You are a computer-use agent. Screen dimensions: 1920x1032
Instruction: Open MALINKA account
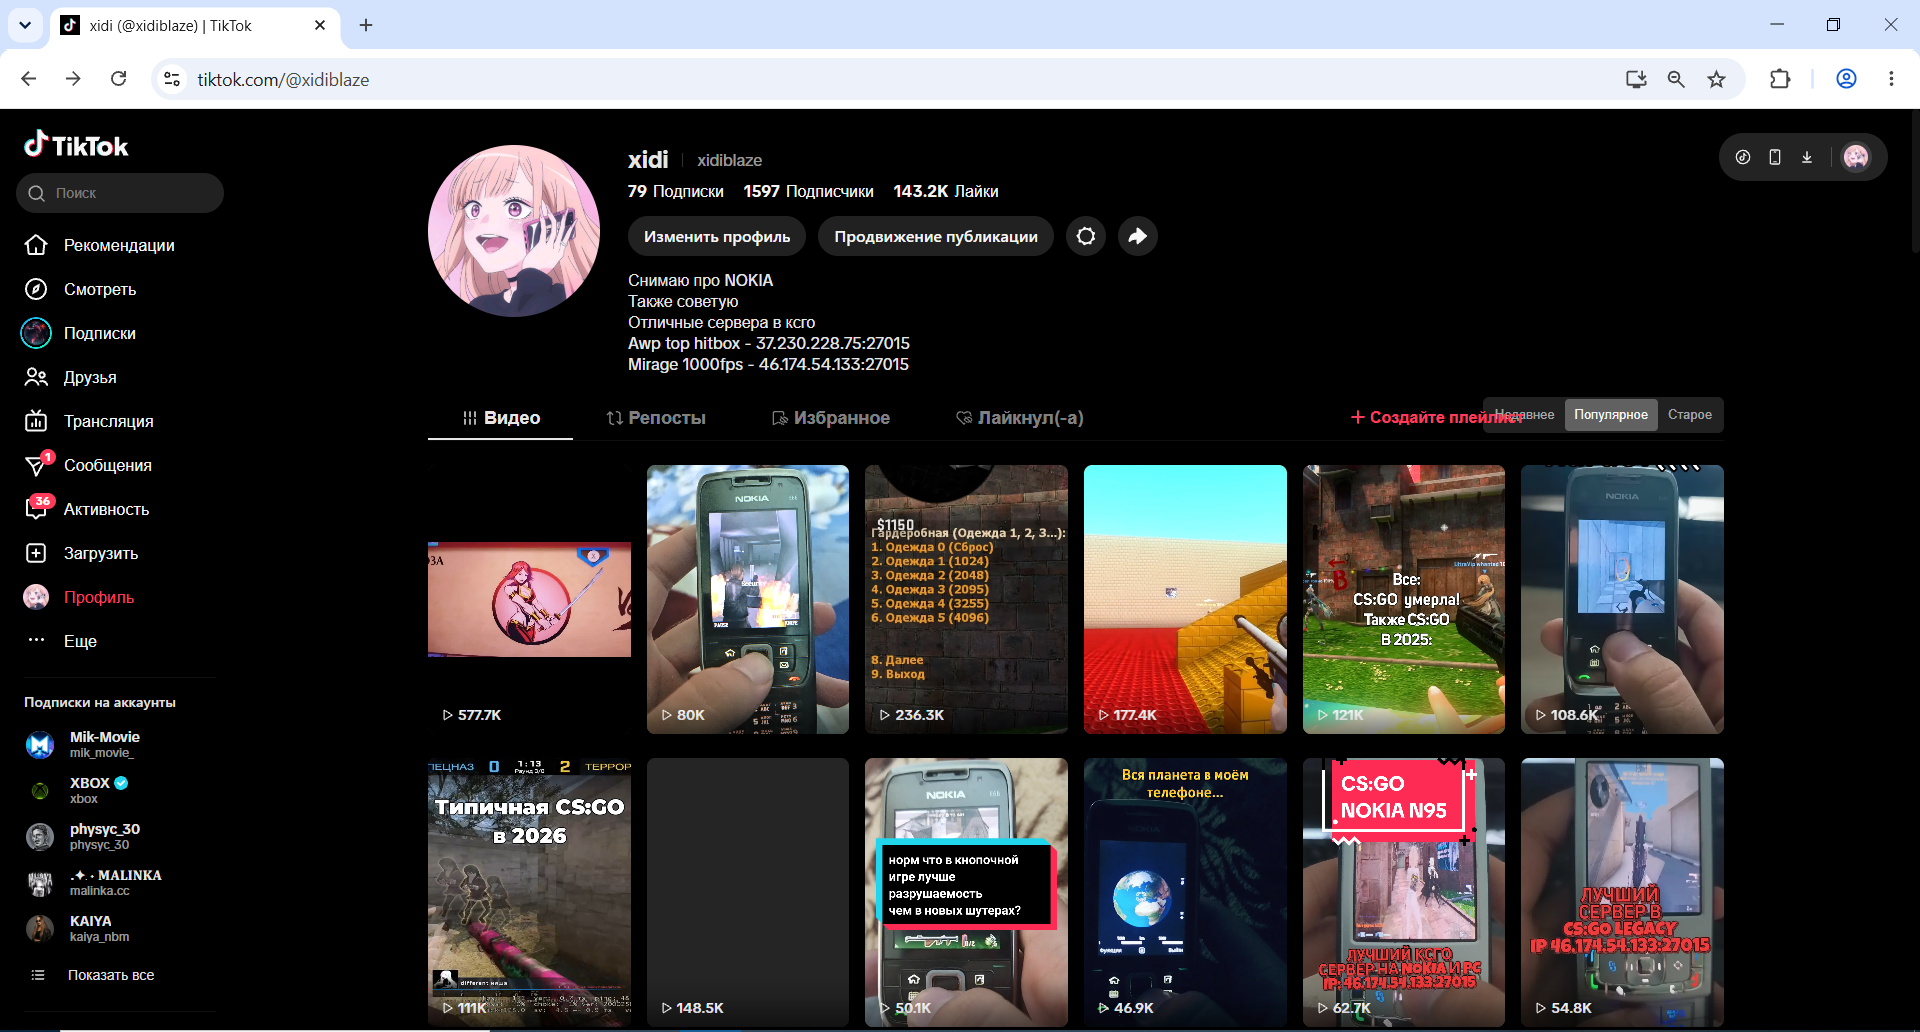pos(95,882)
